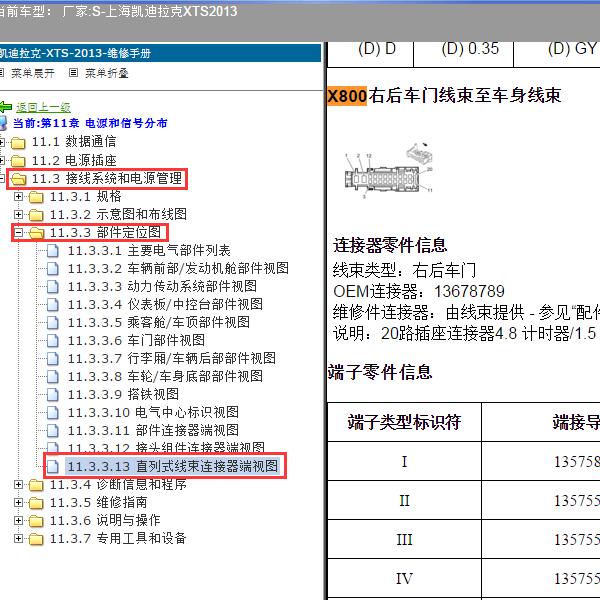Click the 菜单折叠 collapse-all menu

click(x=106, y=73)
